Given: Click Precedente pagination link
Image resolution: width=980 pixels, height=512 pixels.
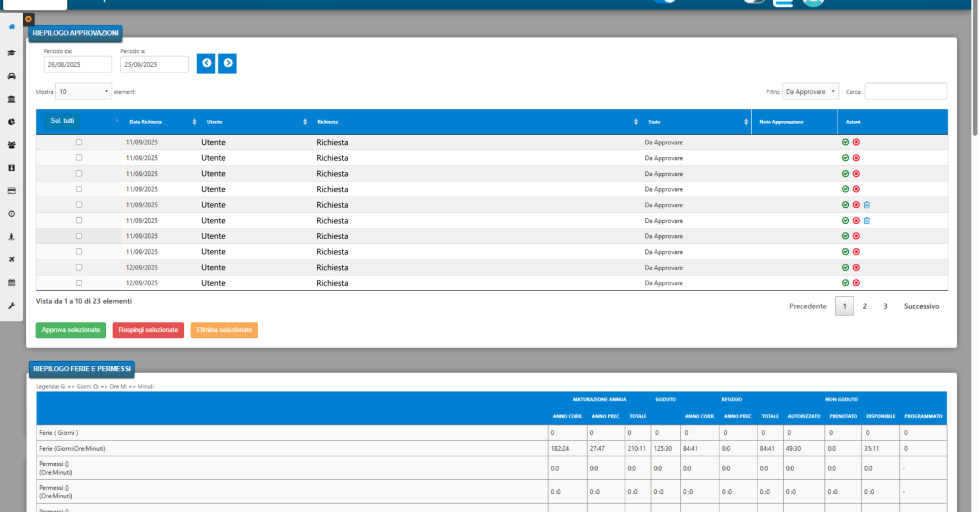Looking at the screenshot, I should (808, 306).
